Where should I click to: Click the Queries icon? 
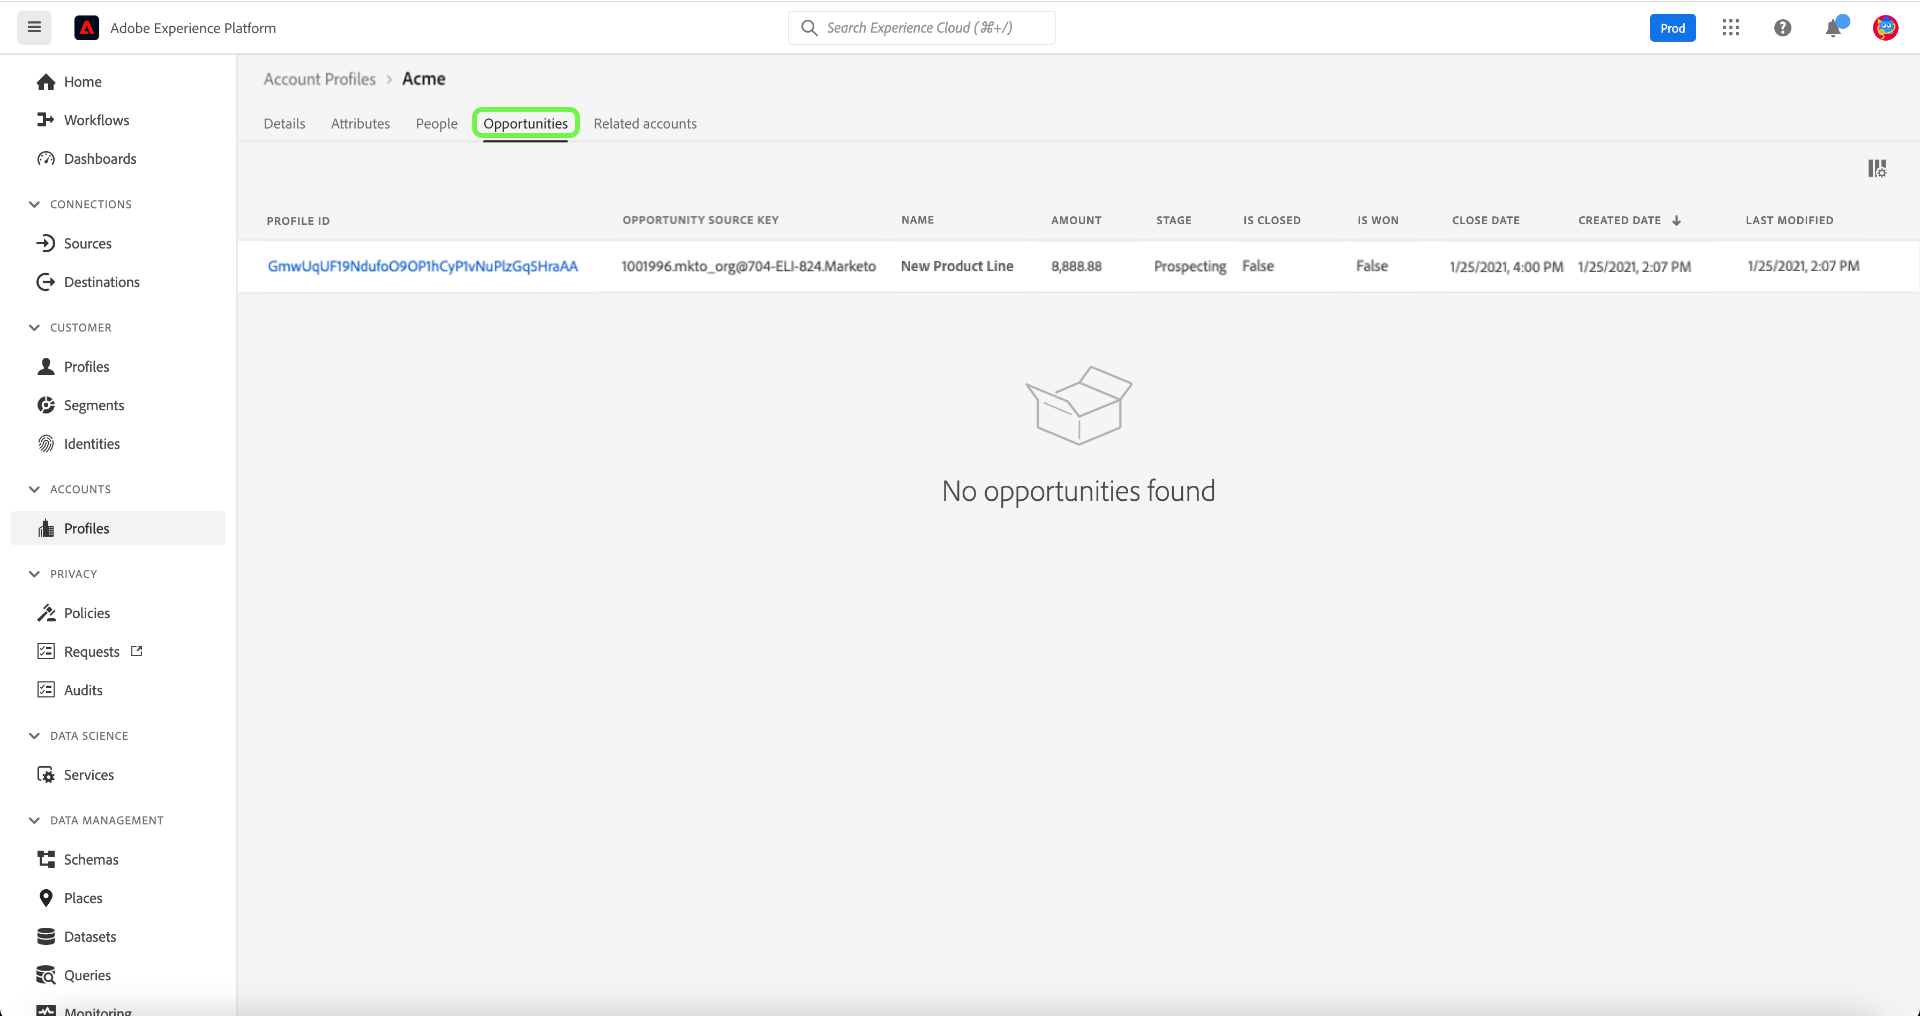coord(46,975)
